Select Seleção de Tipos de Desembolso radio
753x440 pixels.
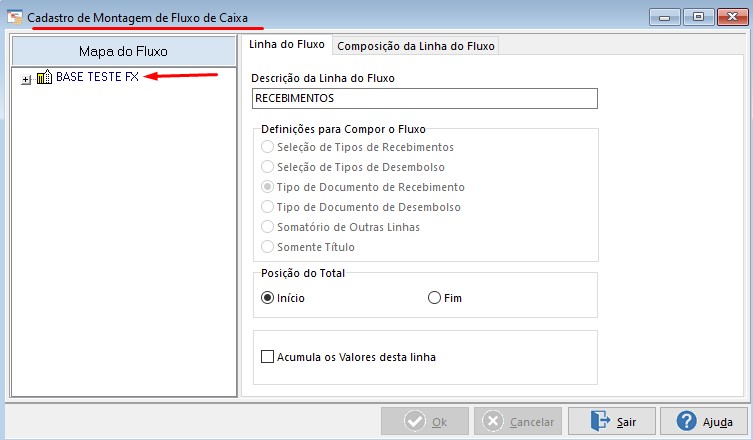tap(267, 167)
